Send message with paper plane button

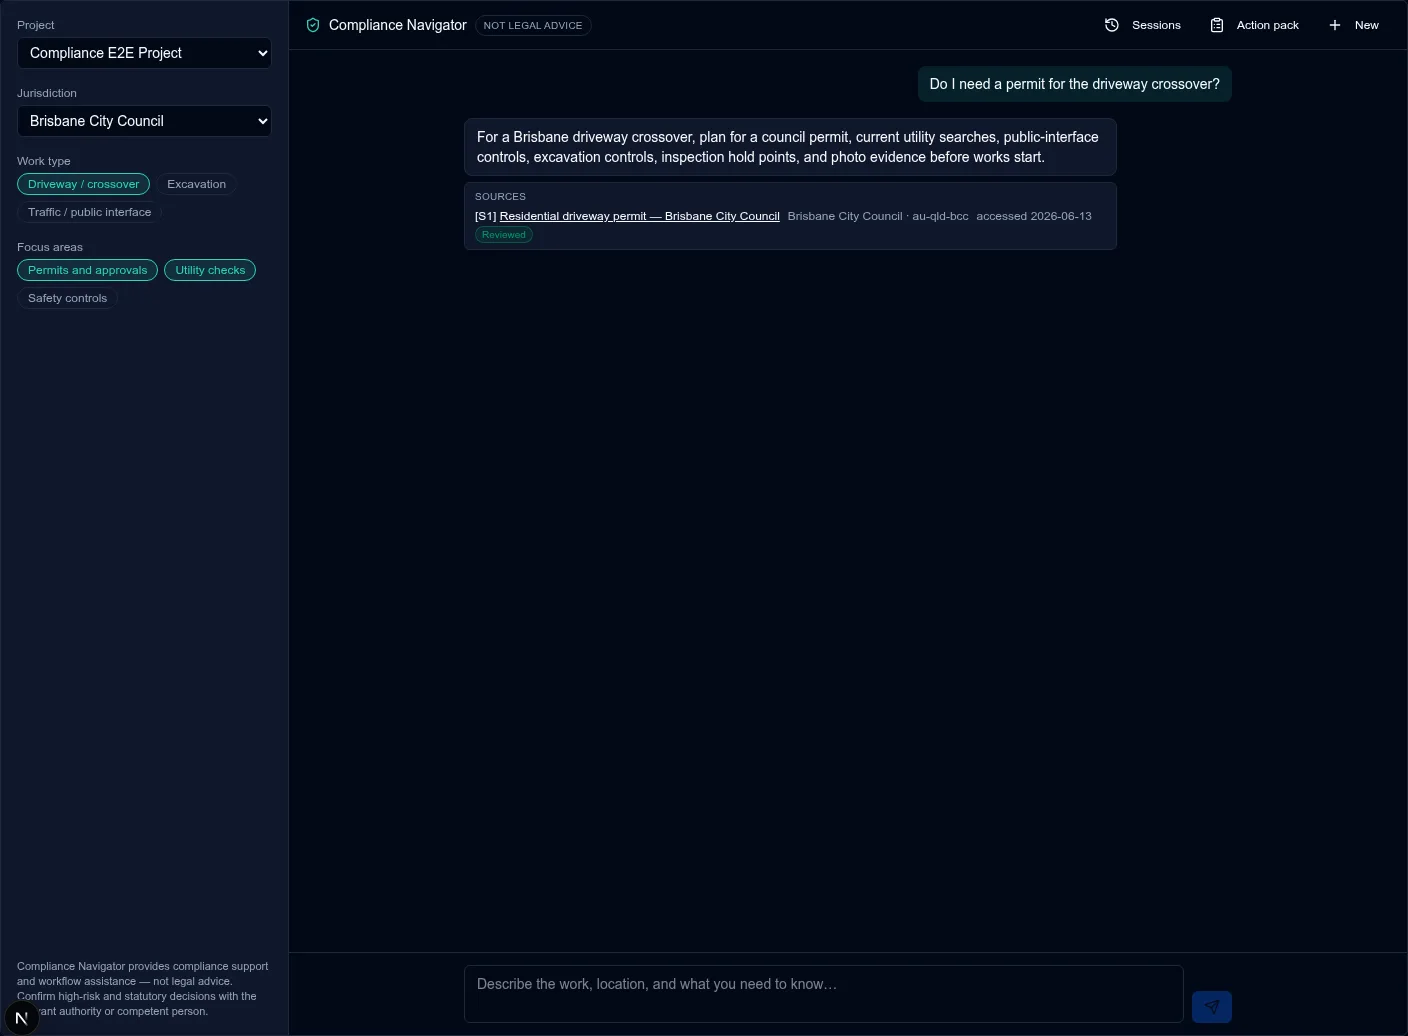tap(1212, 1007)
